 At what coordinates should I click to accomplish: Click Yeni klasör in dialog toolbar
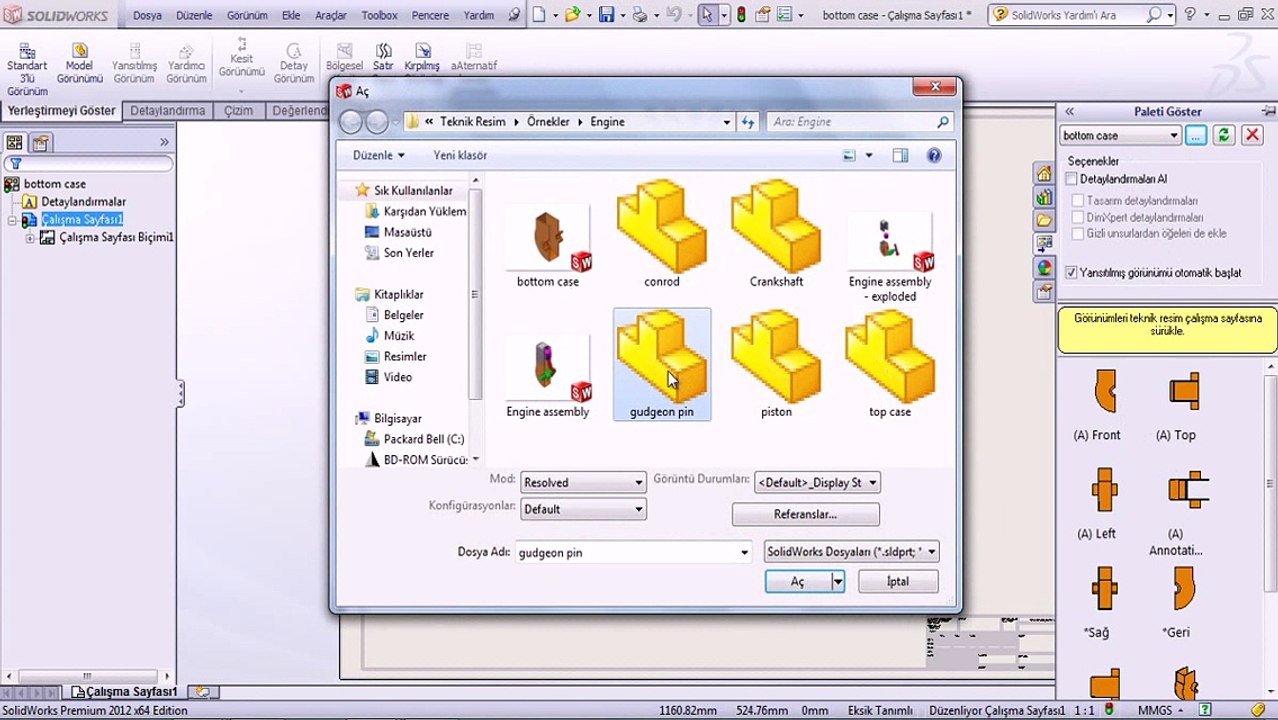(460, 155)
